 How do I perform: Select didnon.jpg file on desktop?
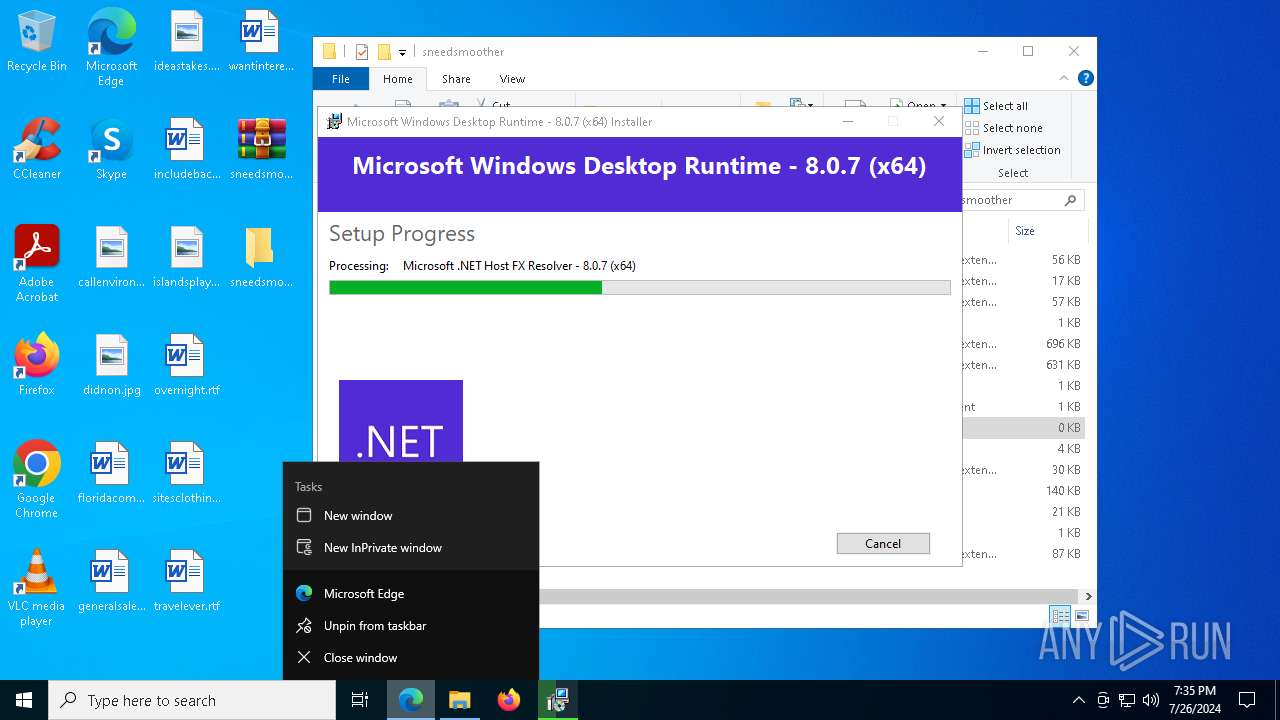(x=111, y=365)
